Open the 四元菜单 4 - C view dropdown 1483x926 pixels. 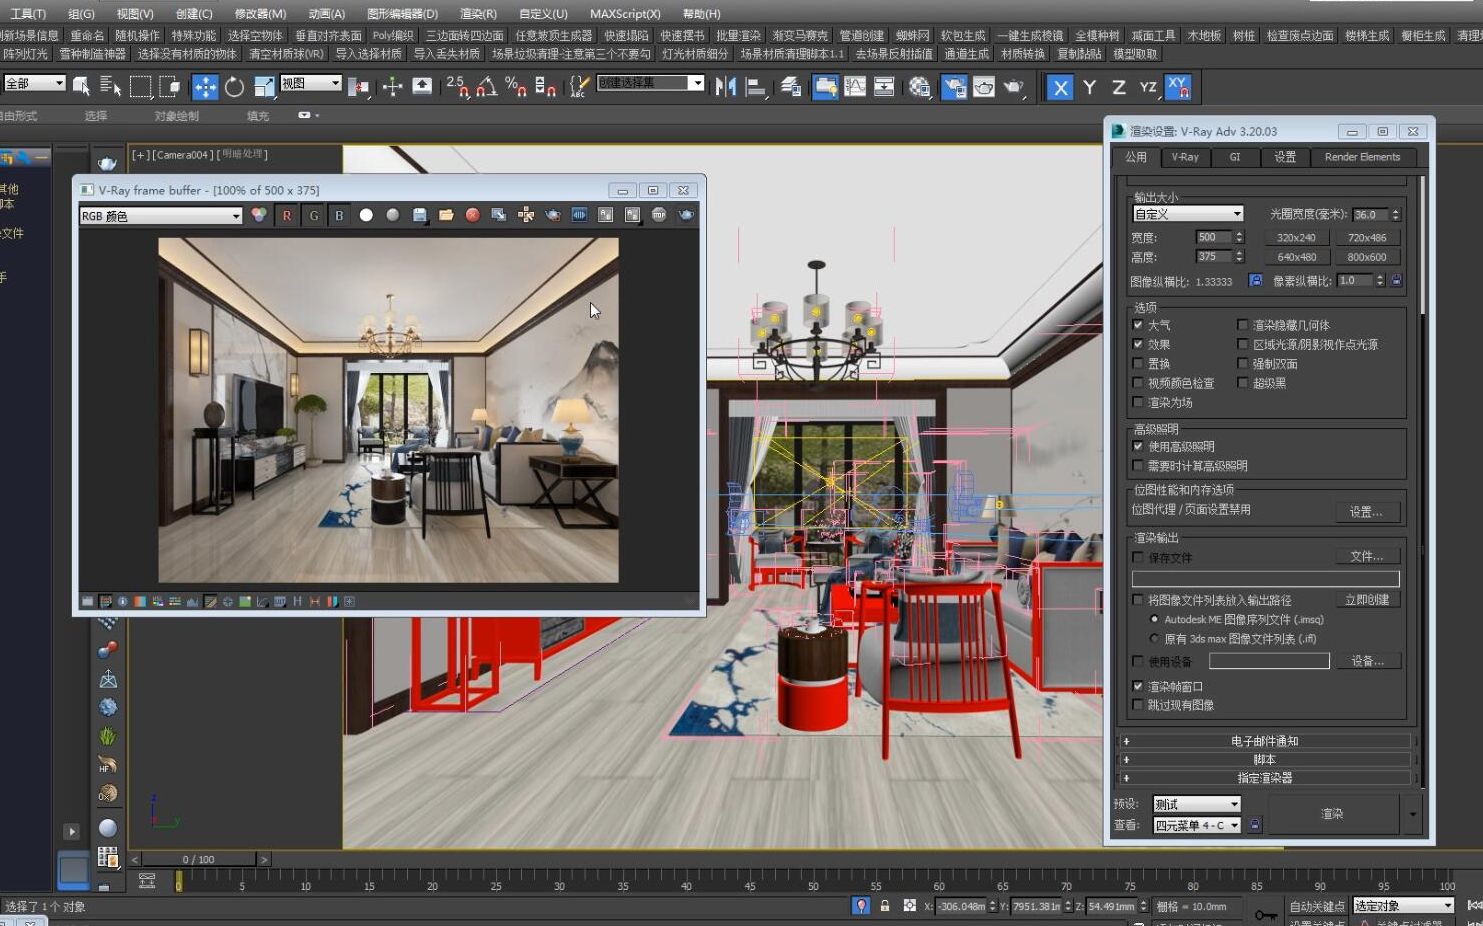coord(1196,825)
